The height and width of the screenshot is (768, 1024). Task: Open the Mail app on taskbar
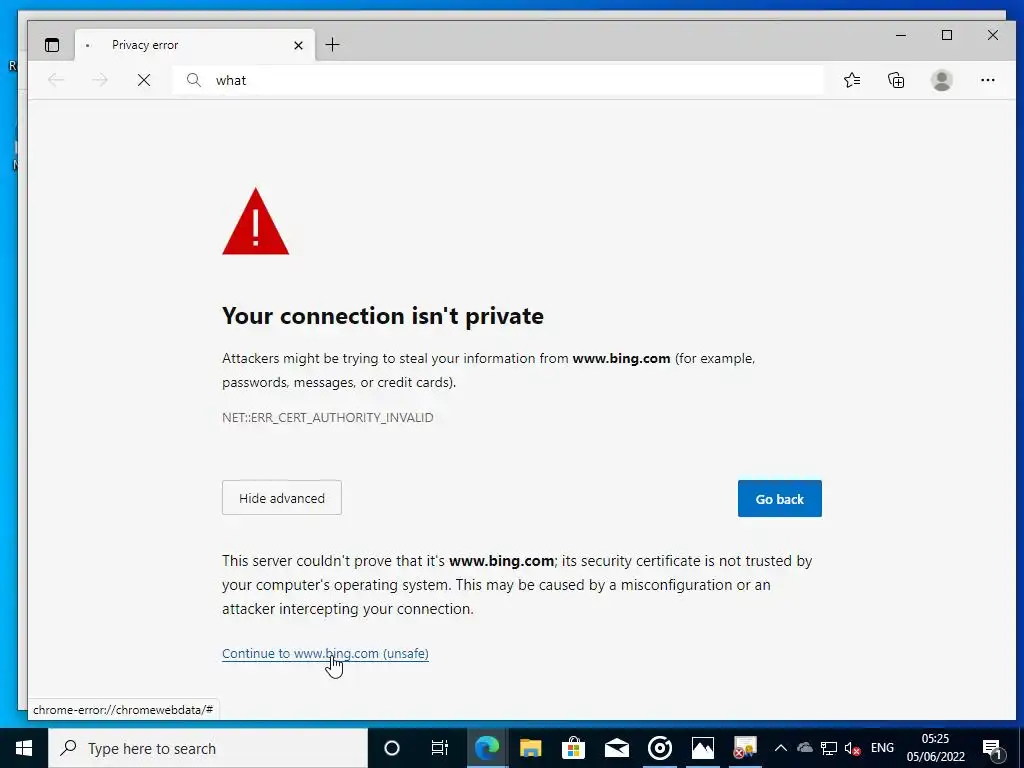click(x=616, y=748)
